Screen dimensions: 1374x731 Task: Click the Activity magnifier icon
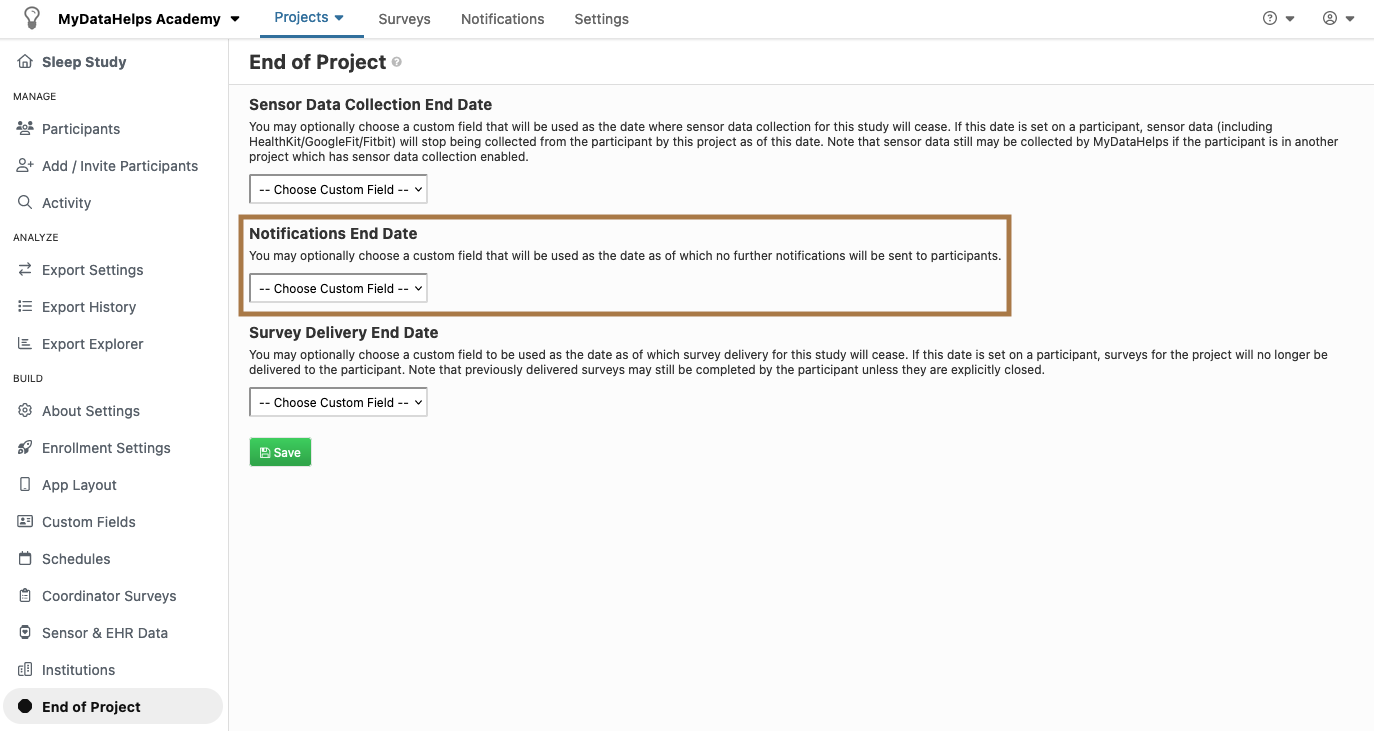[x=25, y=203]
